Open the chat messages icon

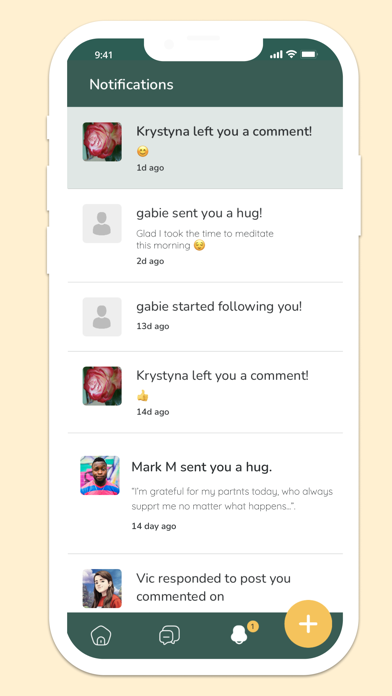pyautogui.click(x=170, y=635)
